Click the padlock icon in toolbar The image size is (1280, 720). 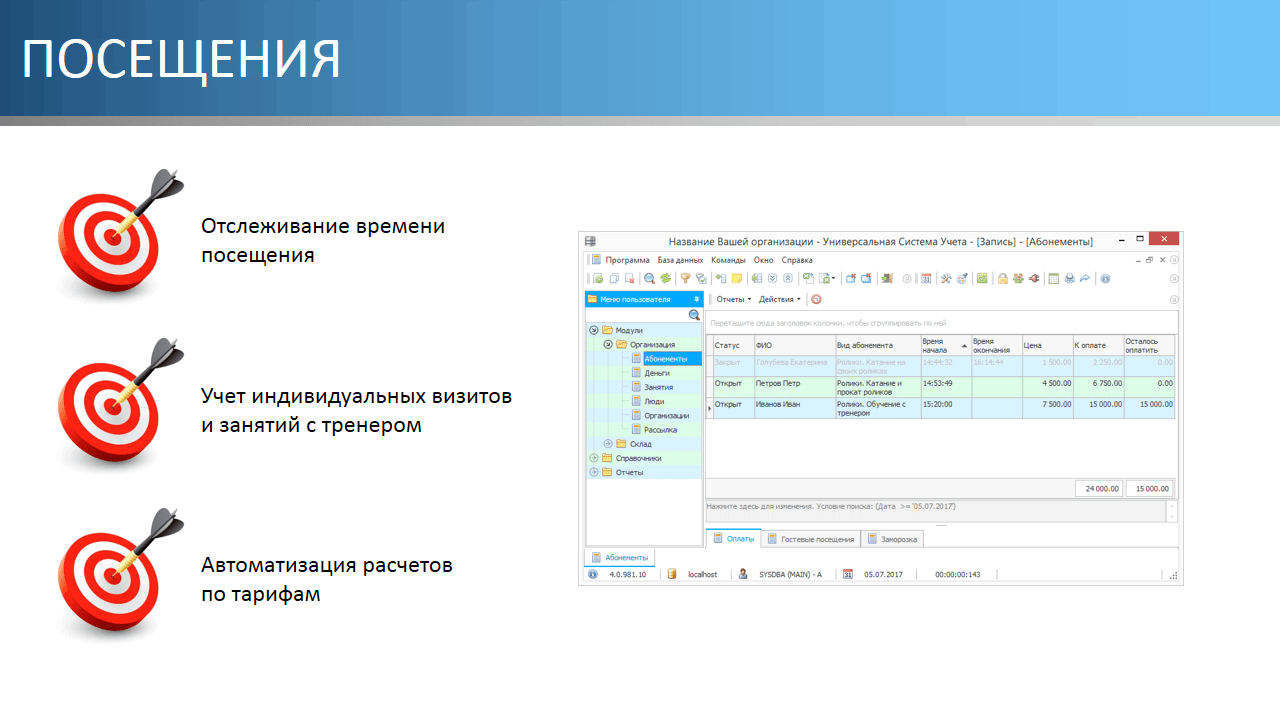pos(1003,278)
